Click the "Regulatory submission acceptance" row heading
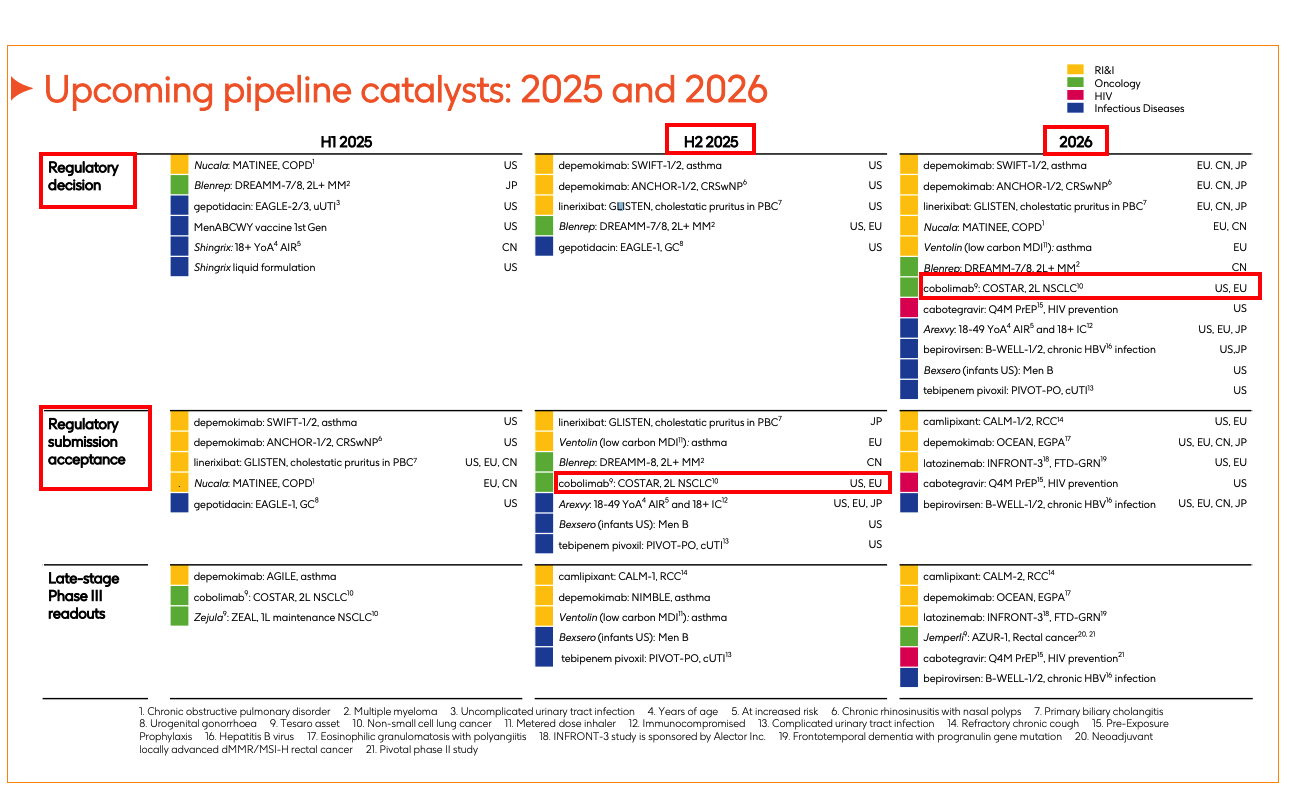The width and height of the screenshot is (1300, 800). pos(87,442)
